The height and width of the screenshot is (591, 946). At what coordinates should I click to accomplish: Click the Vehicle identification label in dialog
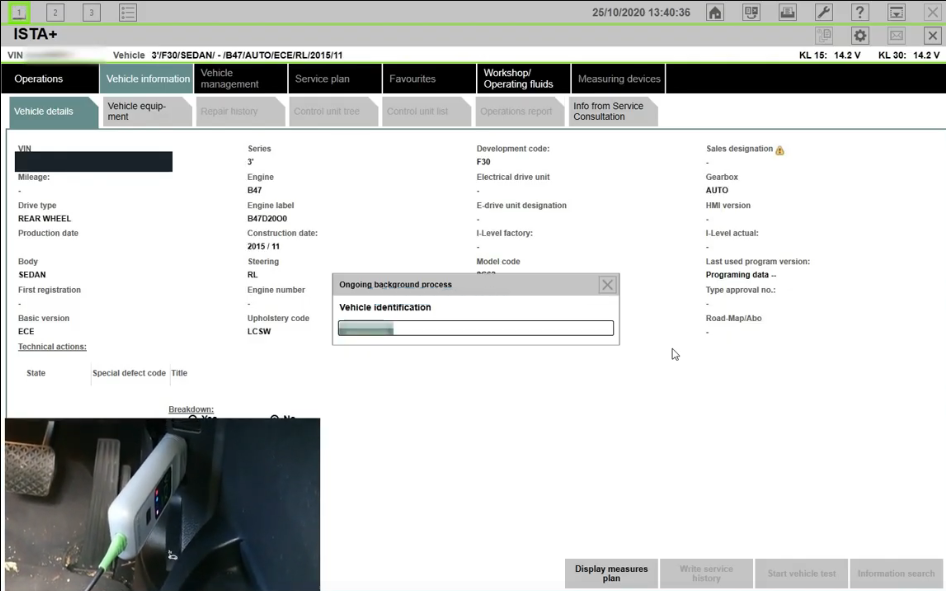click(385, 308)
